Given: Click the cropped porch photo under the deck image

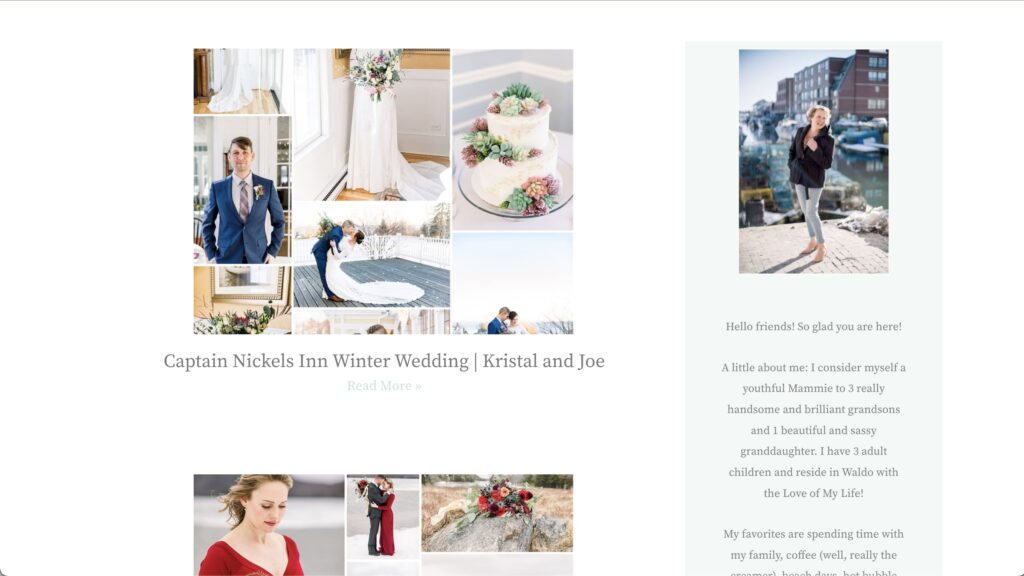Looking at the screenshot, I should 372,322.
